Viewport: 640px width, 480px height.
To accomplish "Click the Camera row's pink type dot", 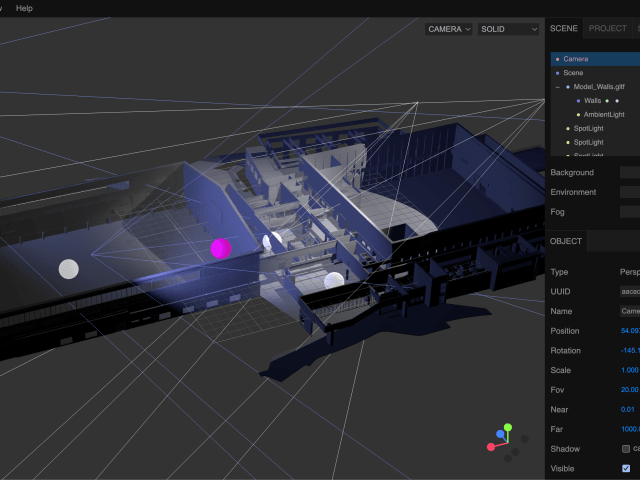I will [x=558, y=59].
